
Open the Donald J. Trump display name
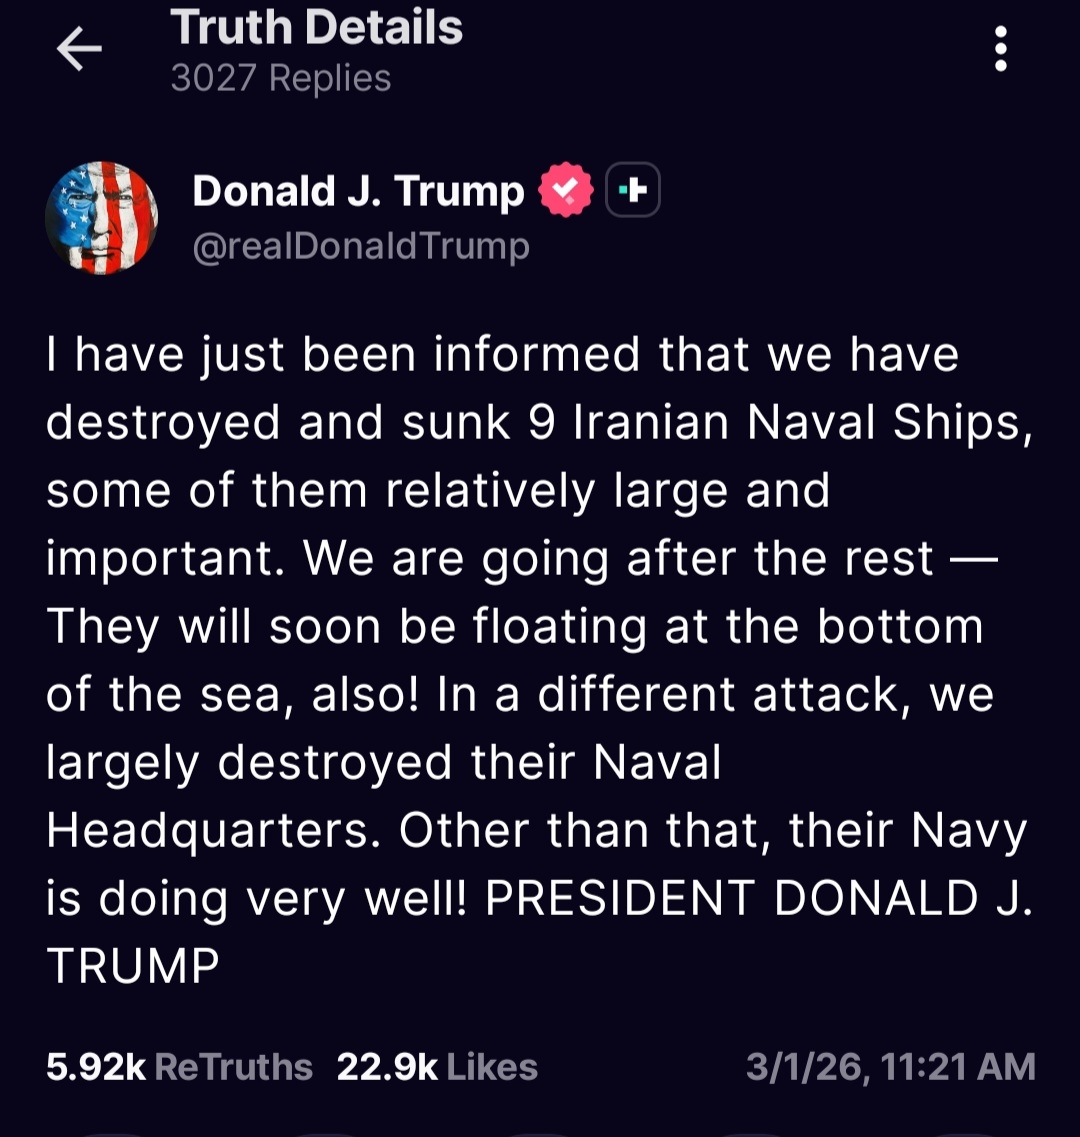click(x=358, y=191)
